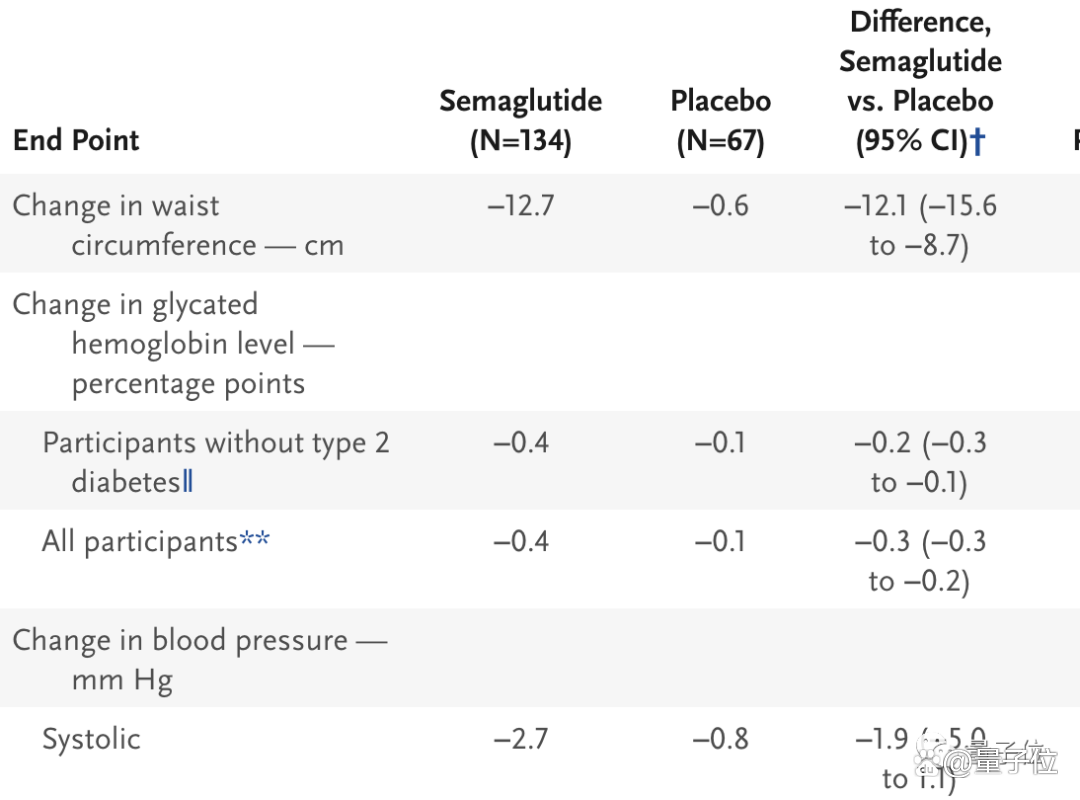Click the All participants row label
Screen dimensions: 1080x800
(140, 541)
